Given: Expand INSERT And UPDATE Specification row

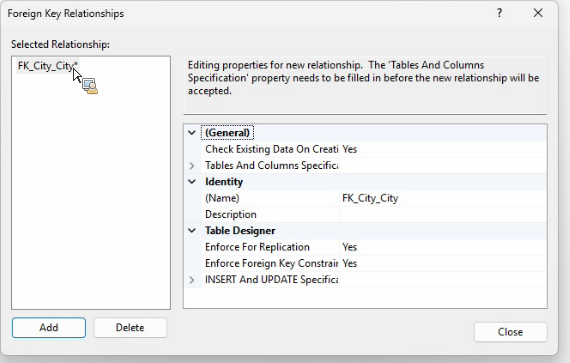Looking at the screenshot, I should [x=192, y=280].
